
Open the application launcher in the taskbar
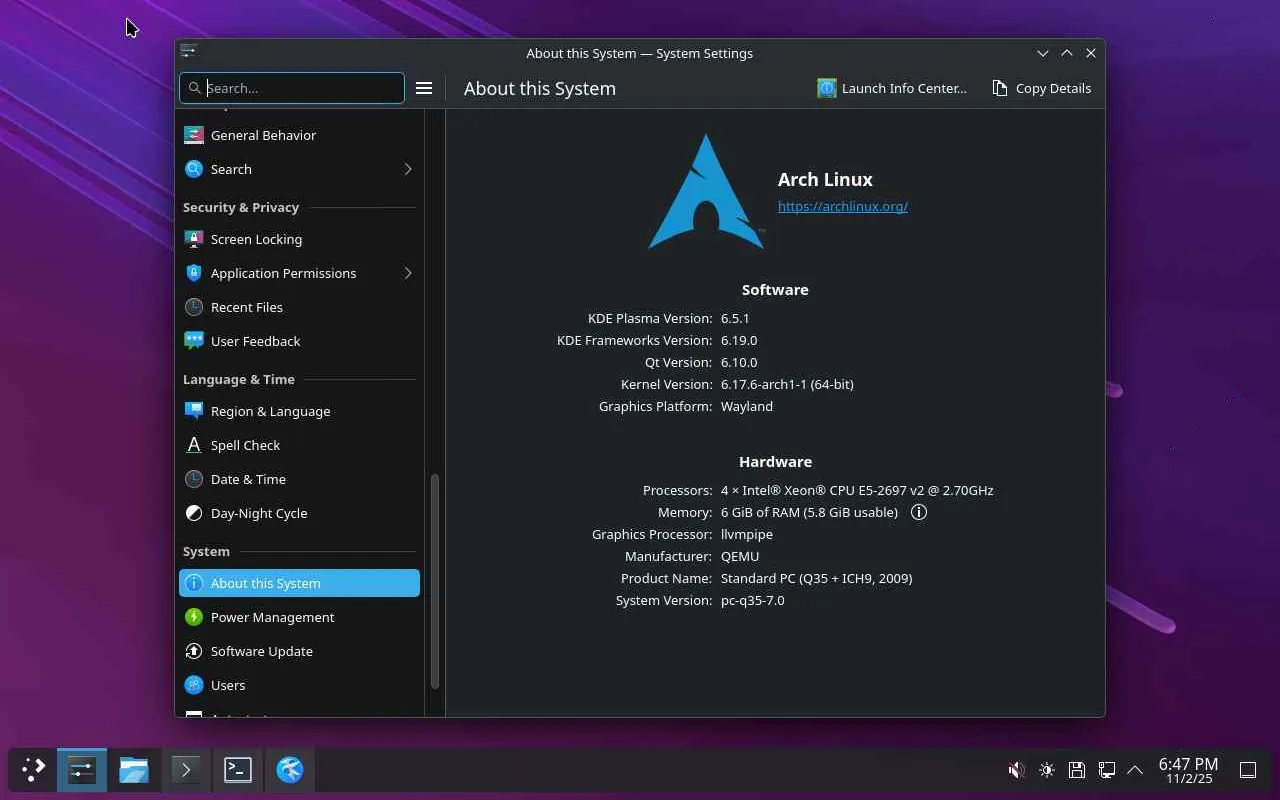pyautogui.click(x=33, y=769)
